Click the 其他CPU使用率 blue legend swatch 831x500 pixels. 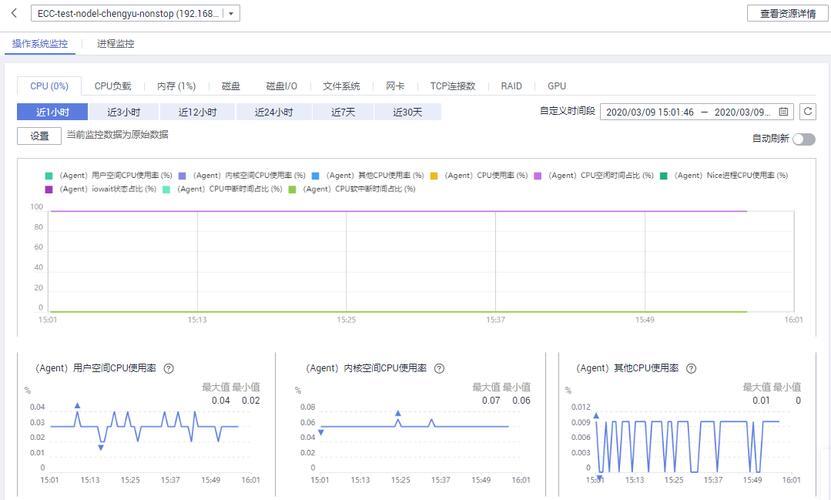click(x=315, y=176)
